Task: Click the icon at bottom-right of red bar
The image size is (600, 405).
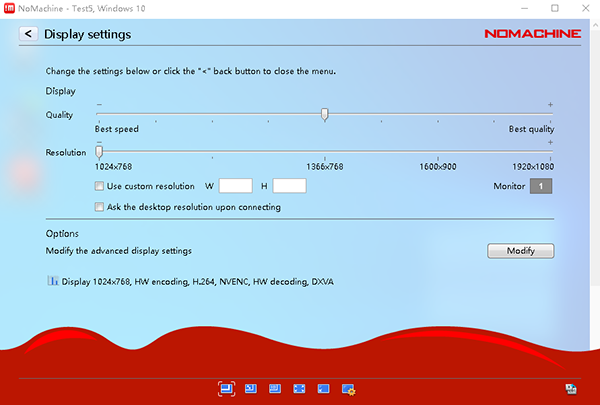Action: pyautogui.click(x=570, y=388)
